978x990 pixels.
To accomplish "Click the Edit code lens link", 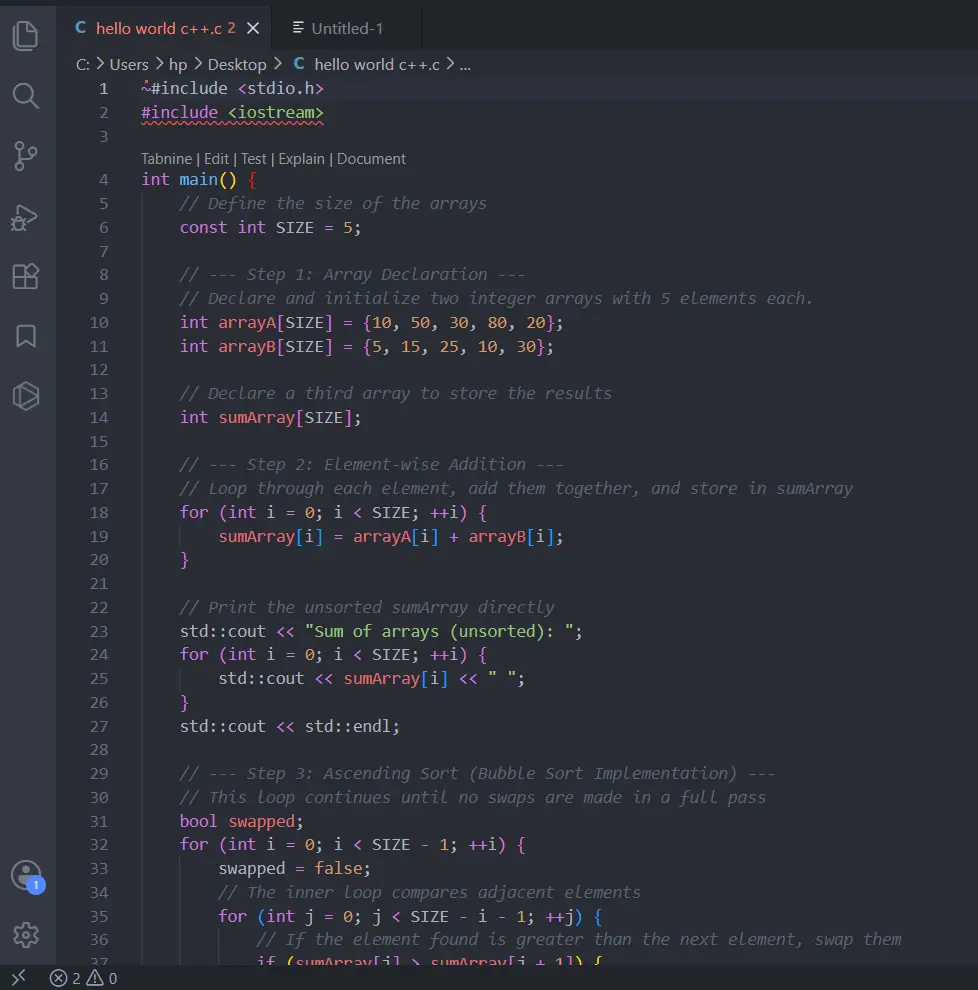I will coord(216,158).
